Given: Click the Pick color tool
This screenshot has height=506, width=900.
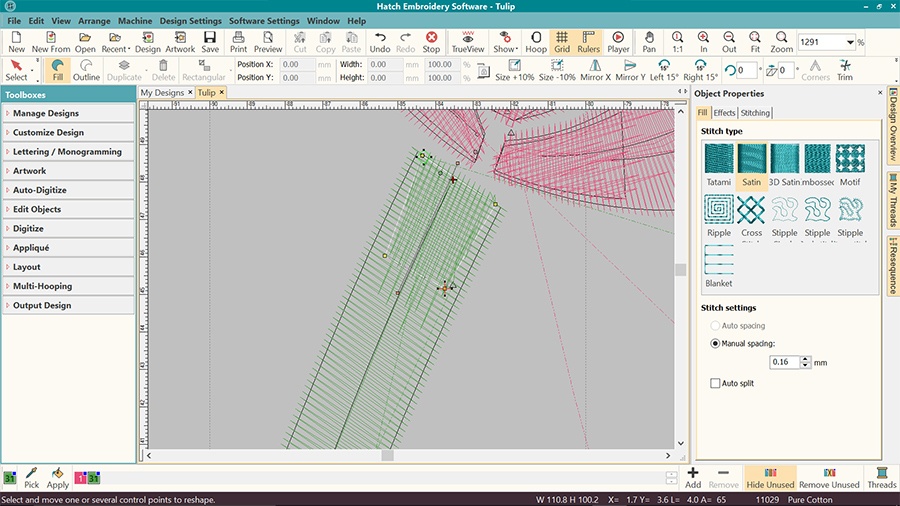Looking at the screenshot, I should click(32, 476).
